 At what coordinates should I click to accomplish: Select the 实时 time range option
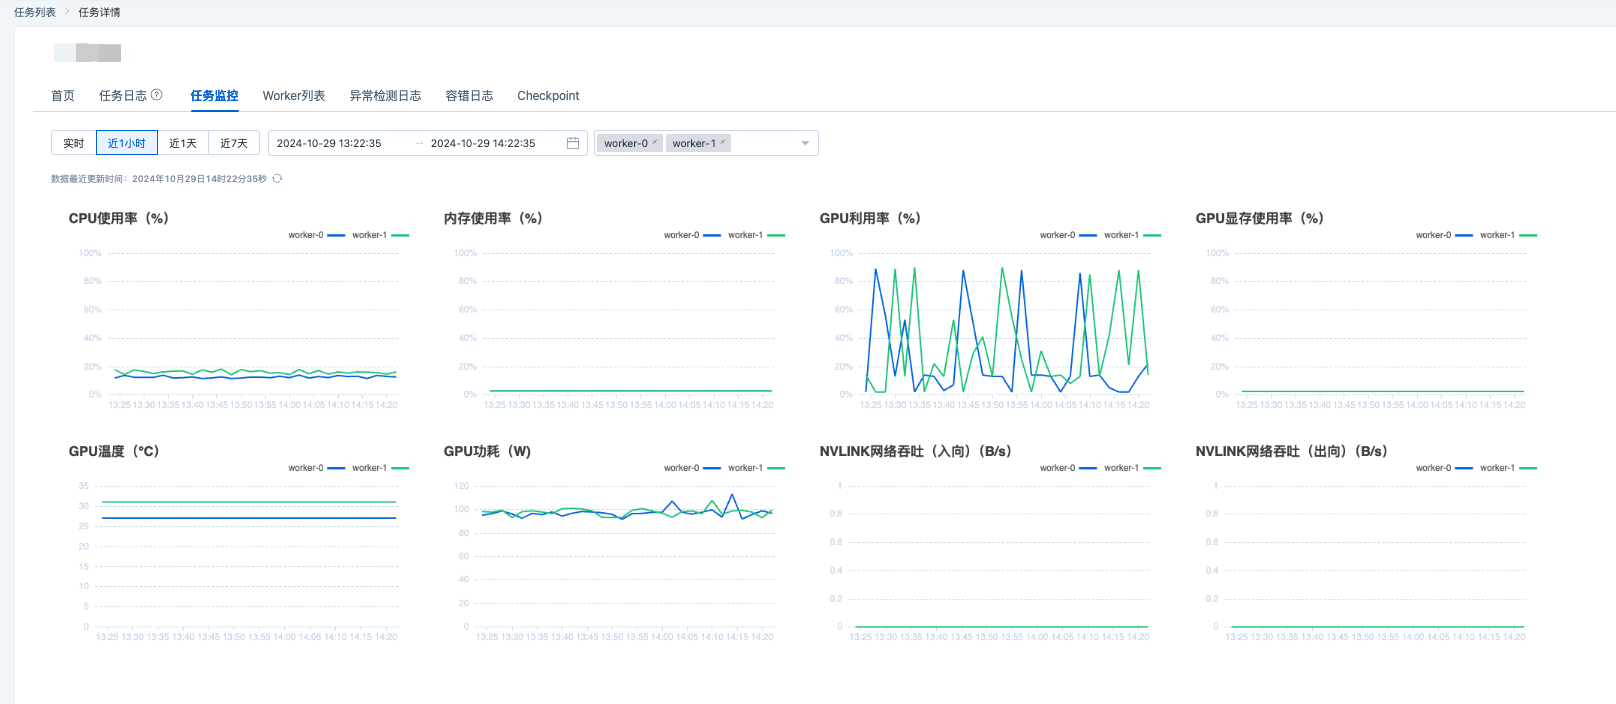tap(74, 143)
